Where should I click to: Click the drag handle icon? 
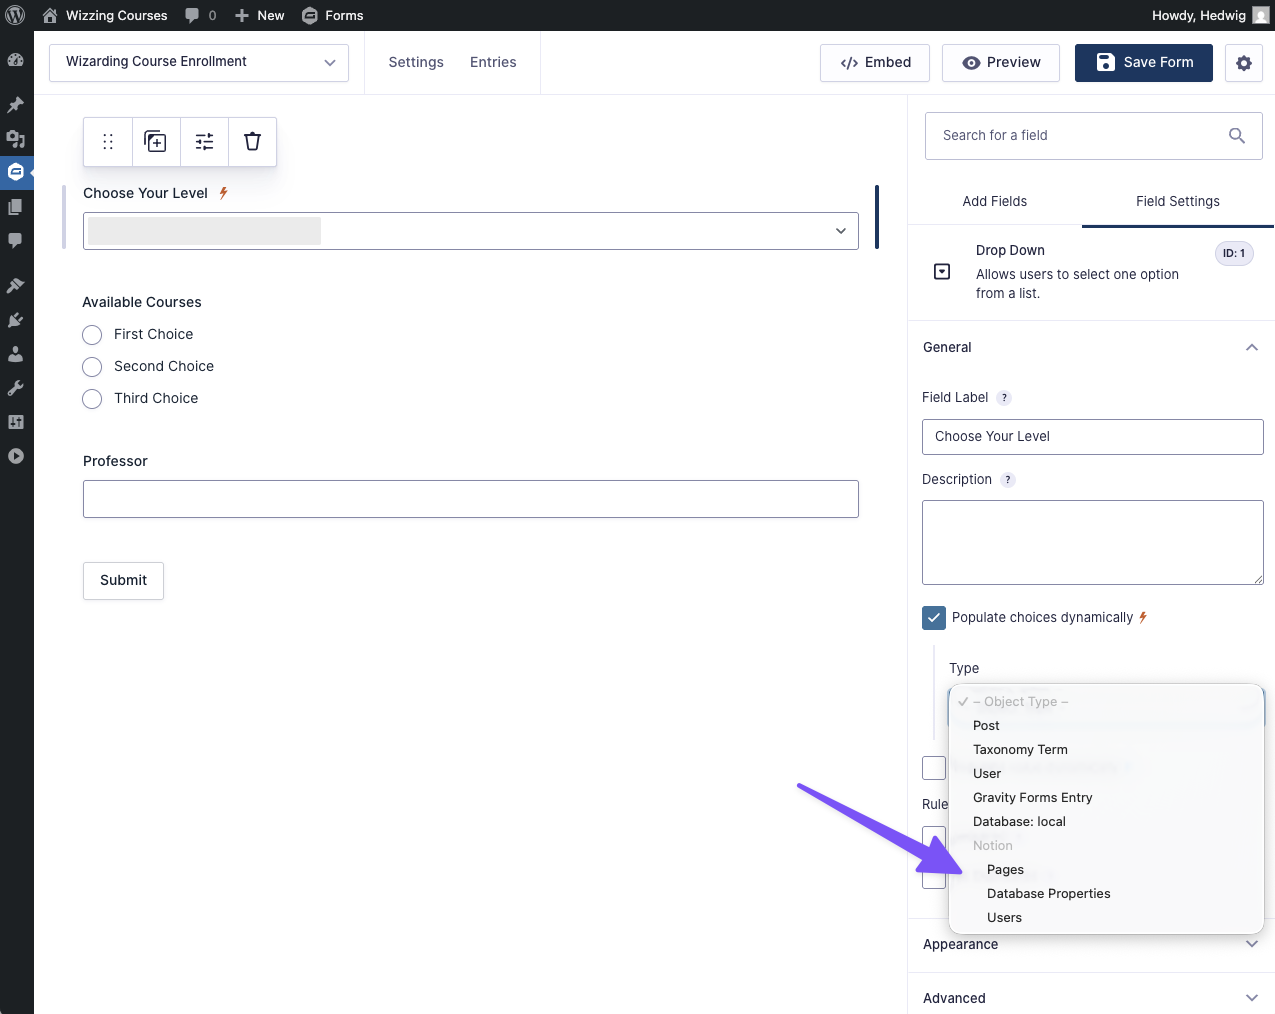click(x=108, y=141)
